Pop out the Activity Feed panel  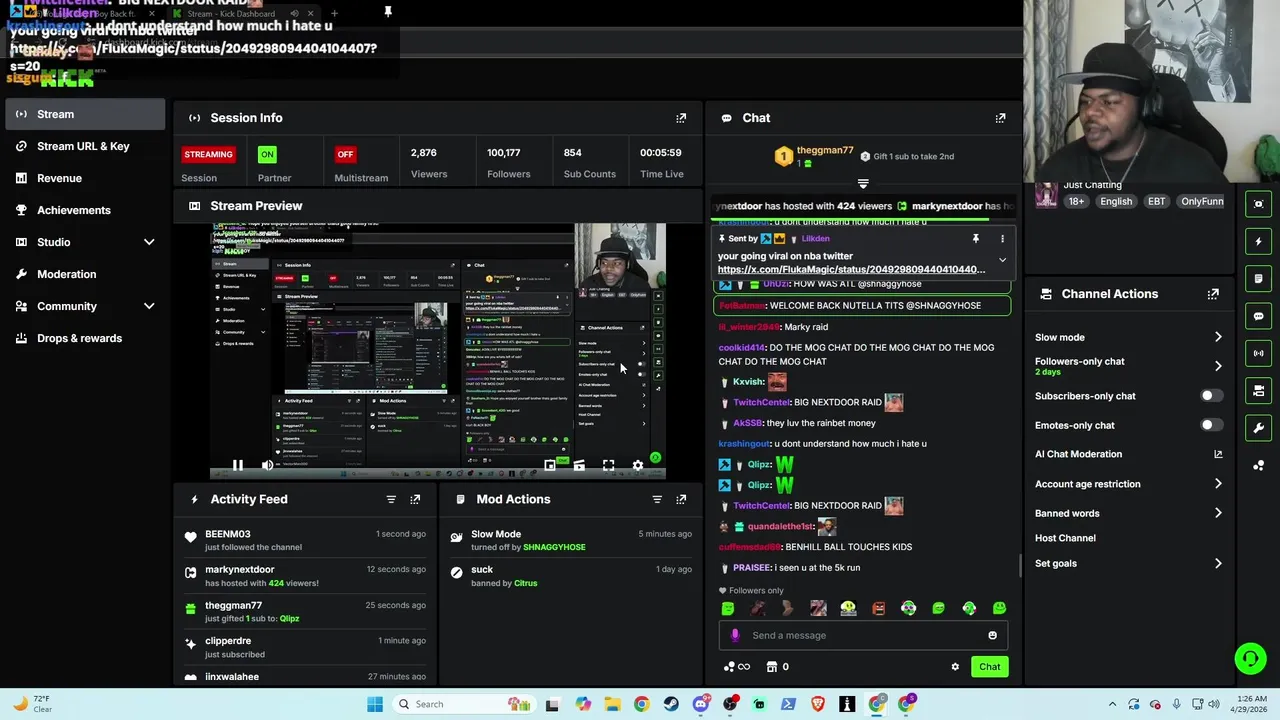[415, 499]
